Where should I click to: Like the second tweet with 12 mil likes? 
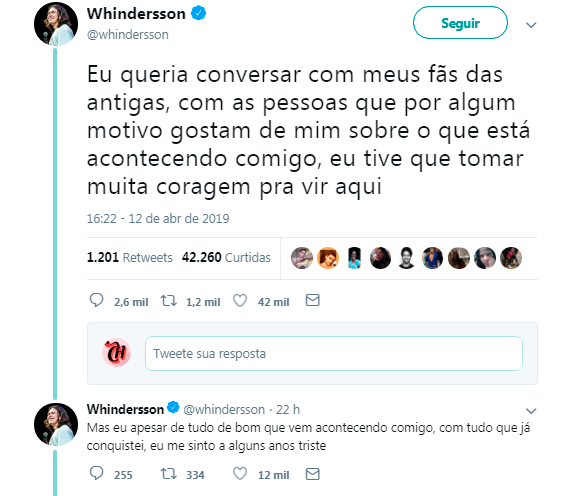(x=240, y=474)
